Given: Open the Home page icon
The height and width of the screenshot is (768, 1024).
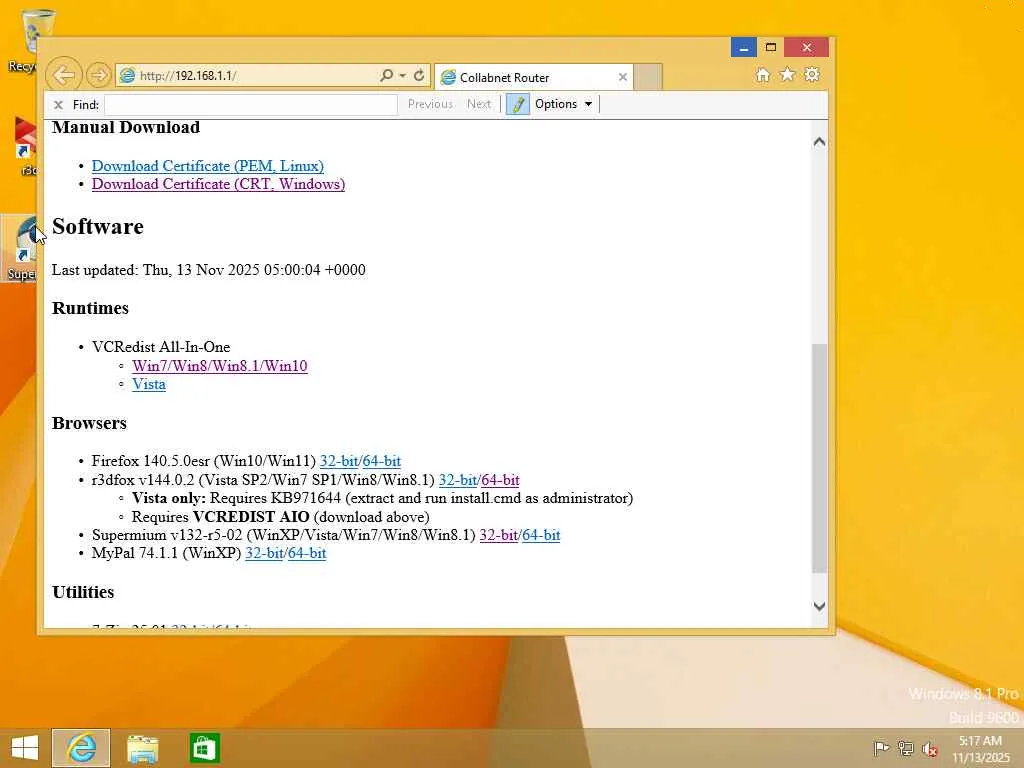Looking at the screenshot, I should pyautogui.click(x=762, y=75).
